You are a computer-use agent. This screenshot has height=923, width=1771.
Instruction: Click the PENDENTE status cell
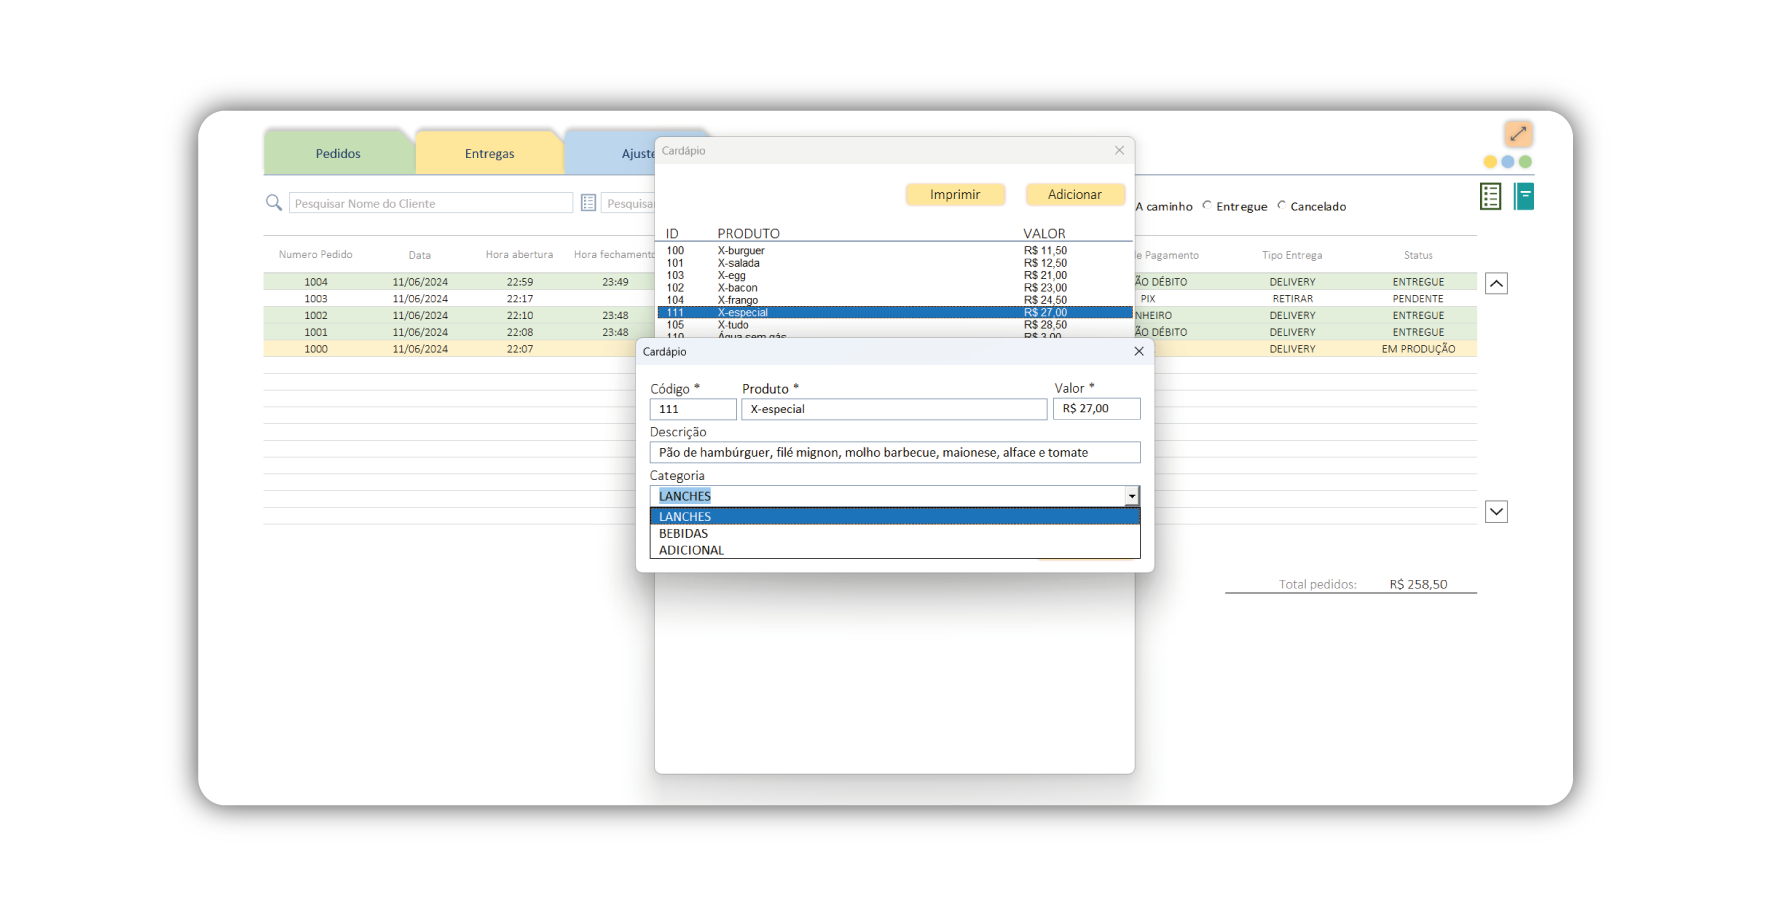pos(1418,299)
